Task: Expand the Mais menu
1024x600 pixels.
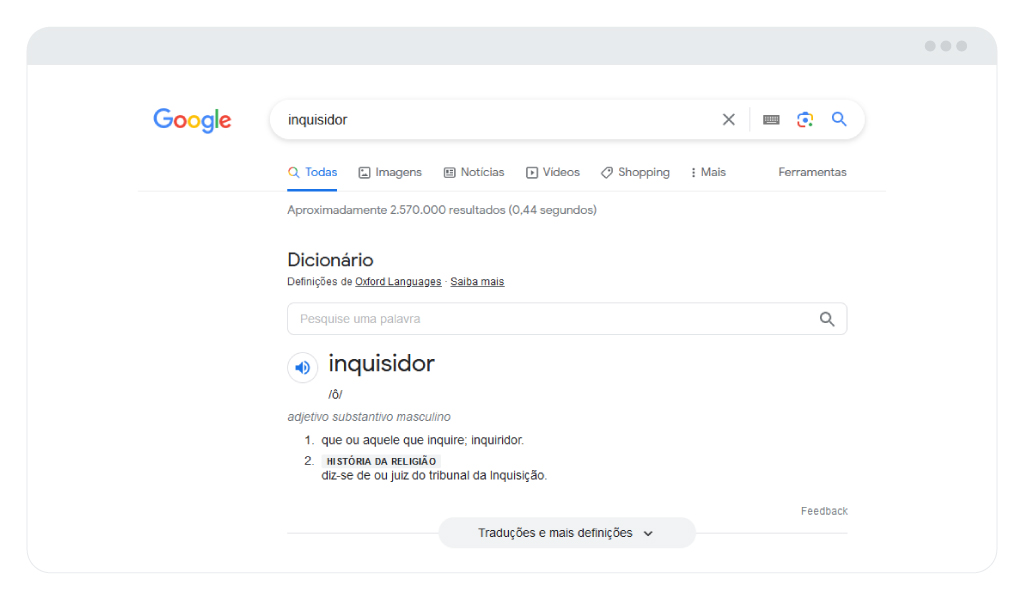Action: tap(708, 172)
